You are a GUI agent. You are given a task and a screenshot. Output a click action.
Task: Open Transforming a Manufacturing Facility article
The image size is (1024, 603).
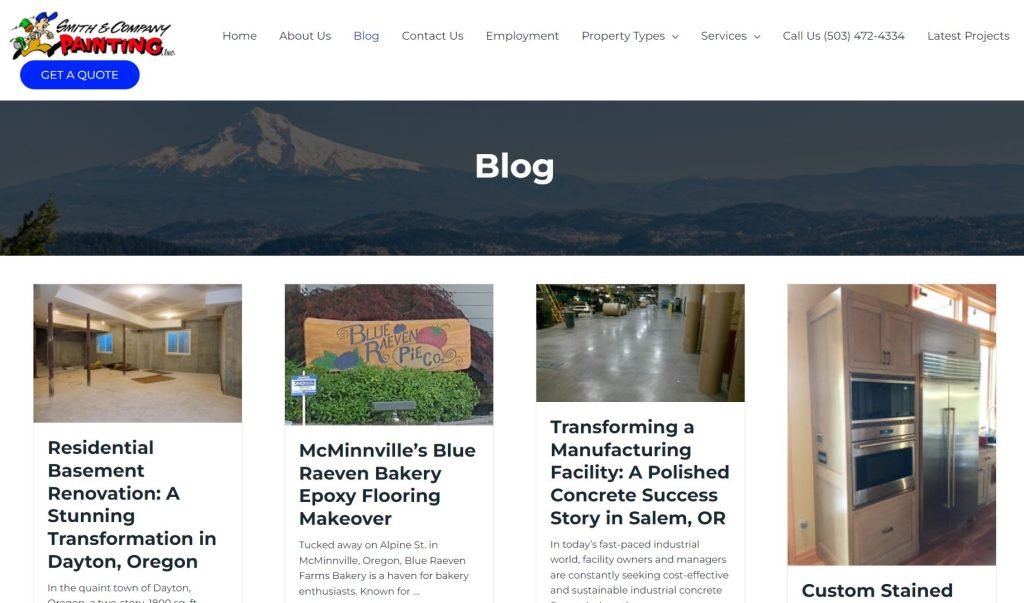coord(640,472)
